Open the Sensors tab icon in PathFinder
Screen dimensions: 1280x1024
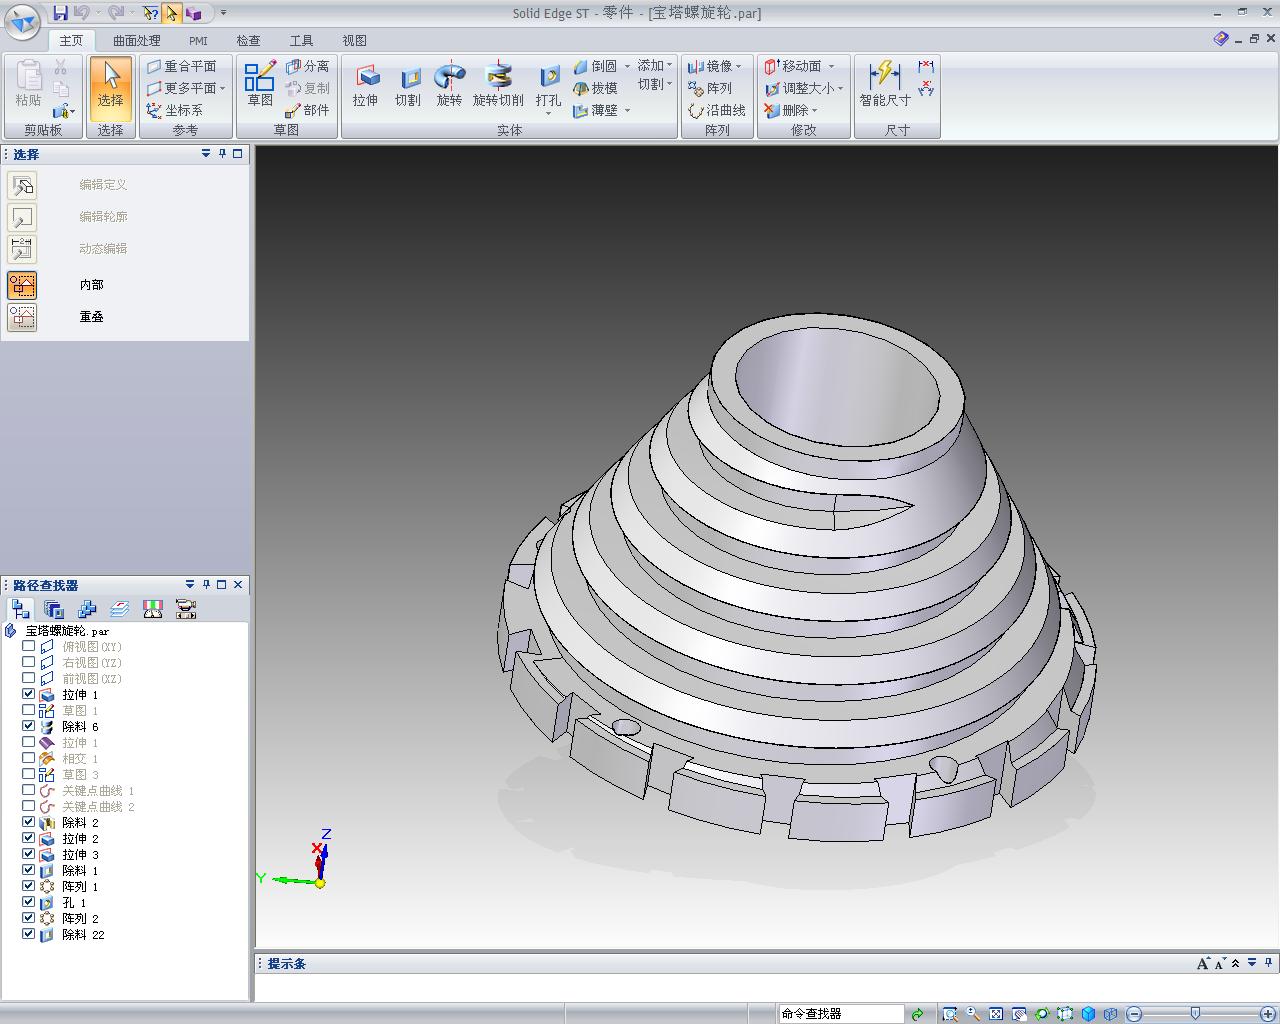(x=153, y=609)
